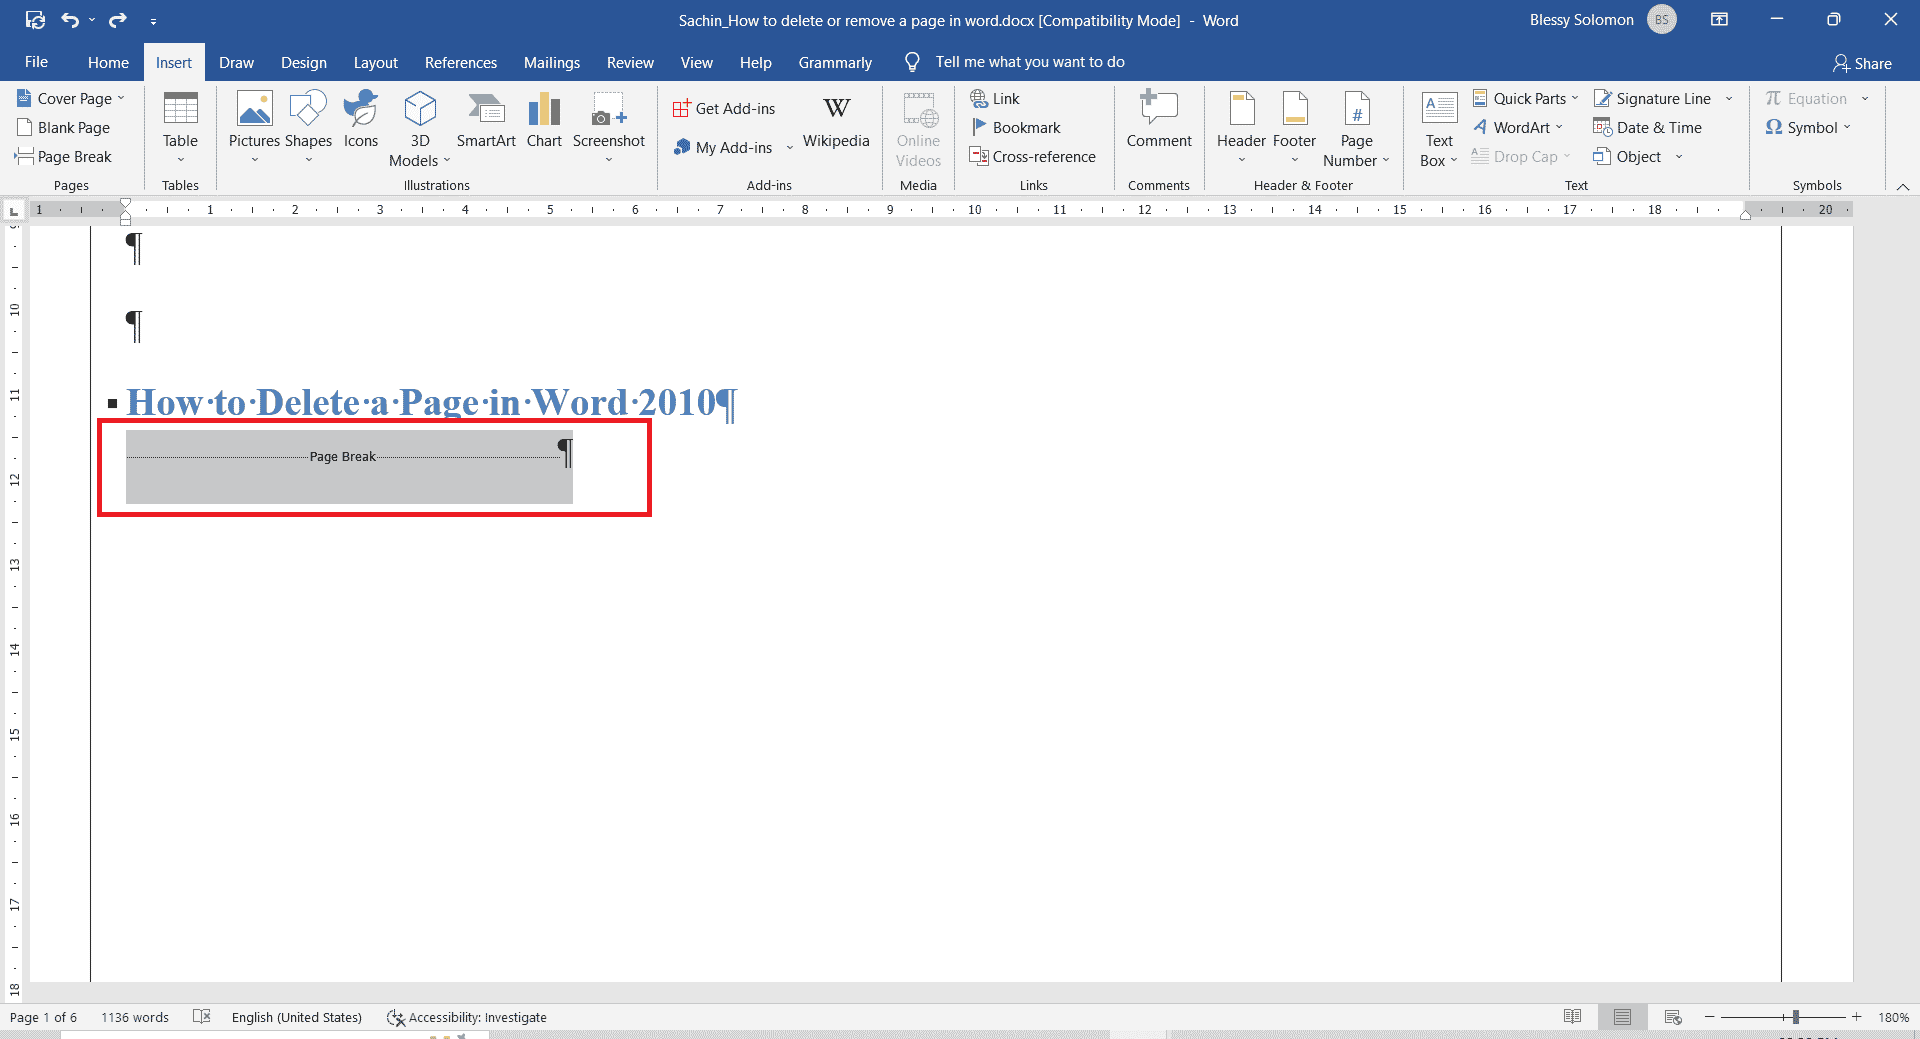Viewport: 1920px width, 1039px height.
Task: Save the document from Quick Access Toolbar
Action: click(35, 20)
